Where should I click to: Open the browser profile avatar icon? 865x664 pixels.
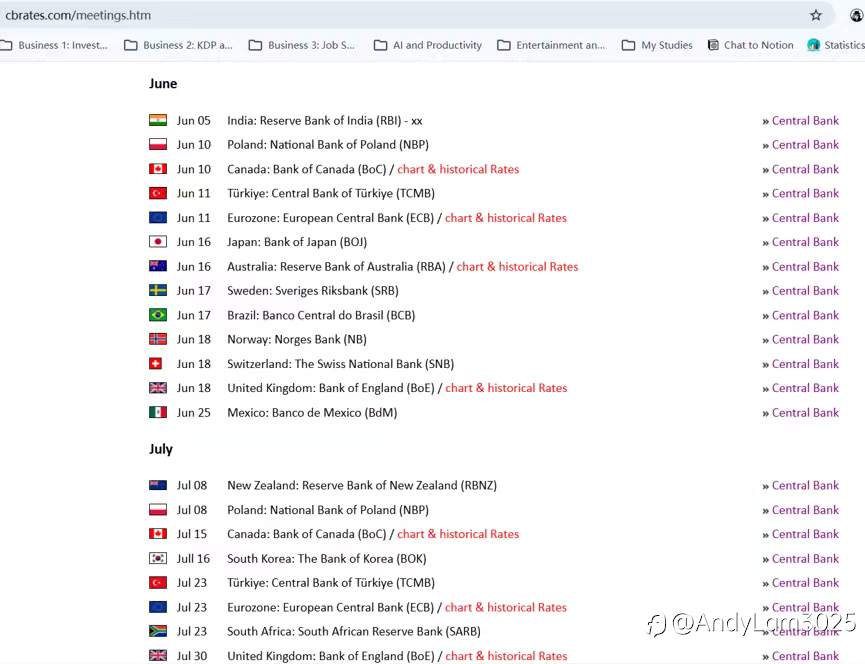[x=857, y=15]
